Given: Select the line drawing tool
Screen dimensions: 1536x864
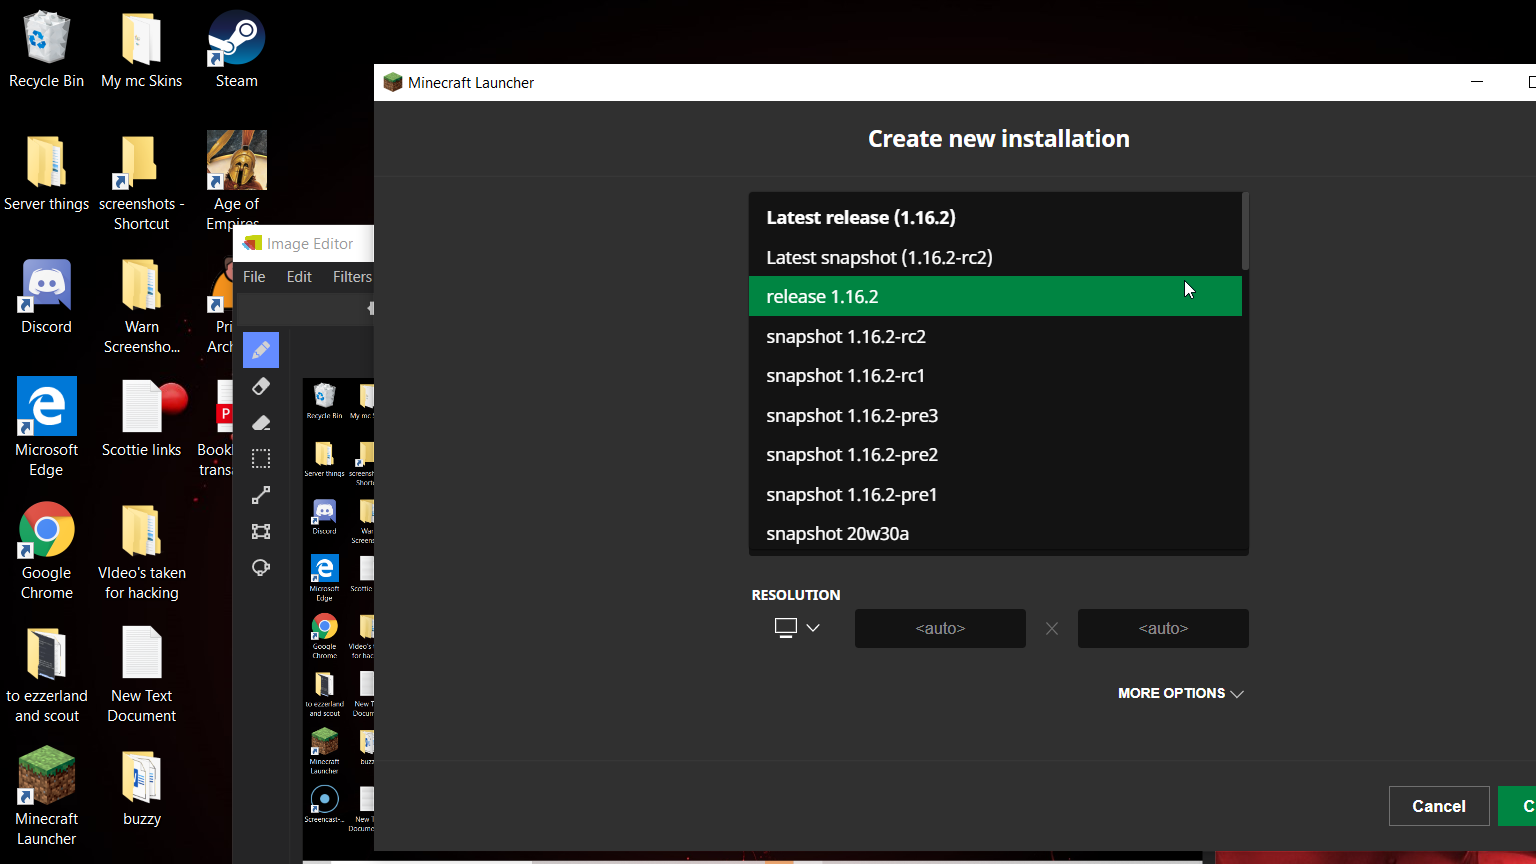Looking at the screenshot, I should pyautogui.click(x=261, y=495).
